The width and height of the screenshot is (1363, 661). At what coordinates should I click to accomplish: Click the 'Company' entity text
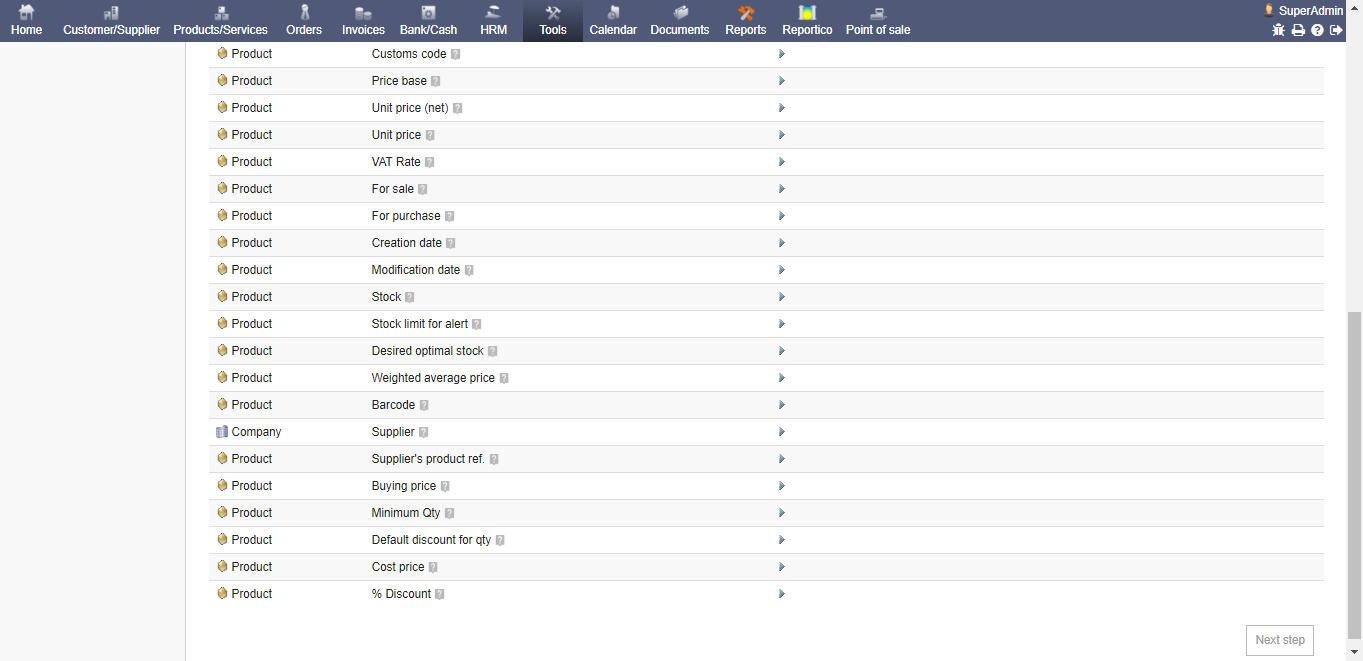tap(256, 432)
